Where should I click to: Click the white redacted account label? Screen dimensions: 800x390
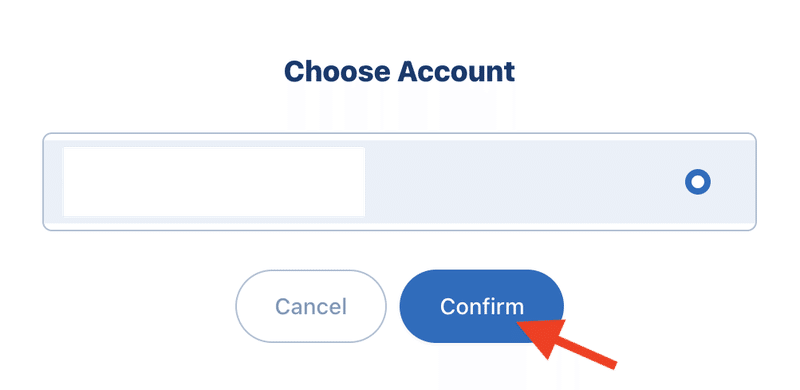(x=214, y=182)
